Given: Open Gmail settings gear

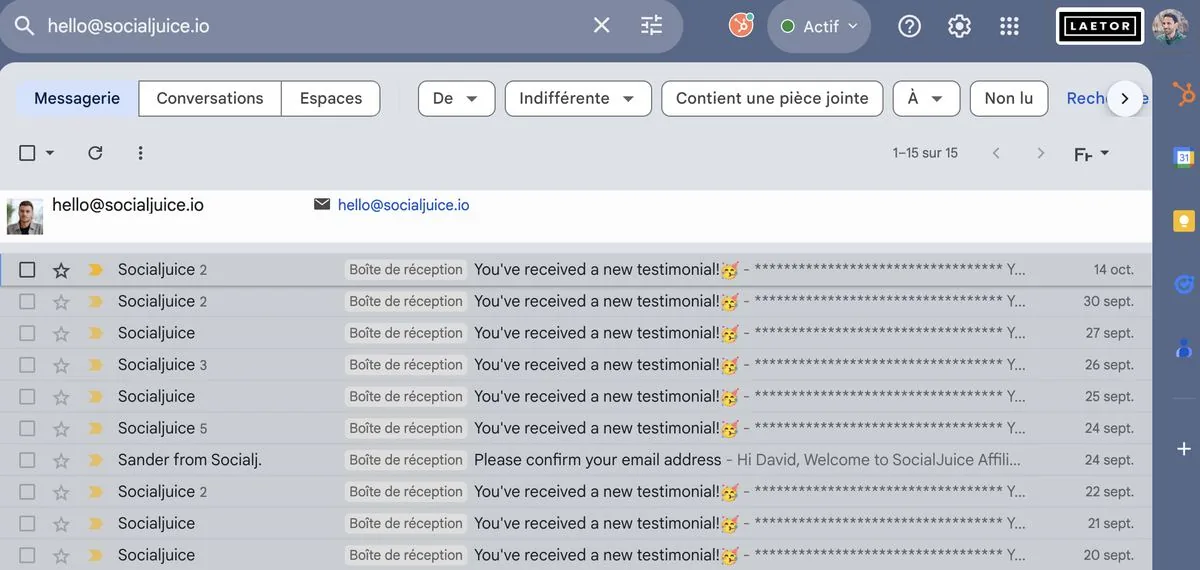Looking at the screenshot, I should click(x=959, y=26).
